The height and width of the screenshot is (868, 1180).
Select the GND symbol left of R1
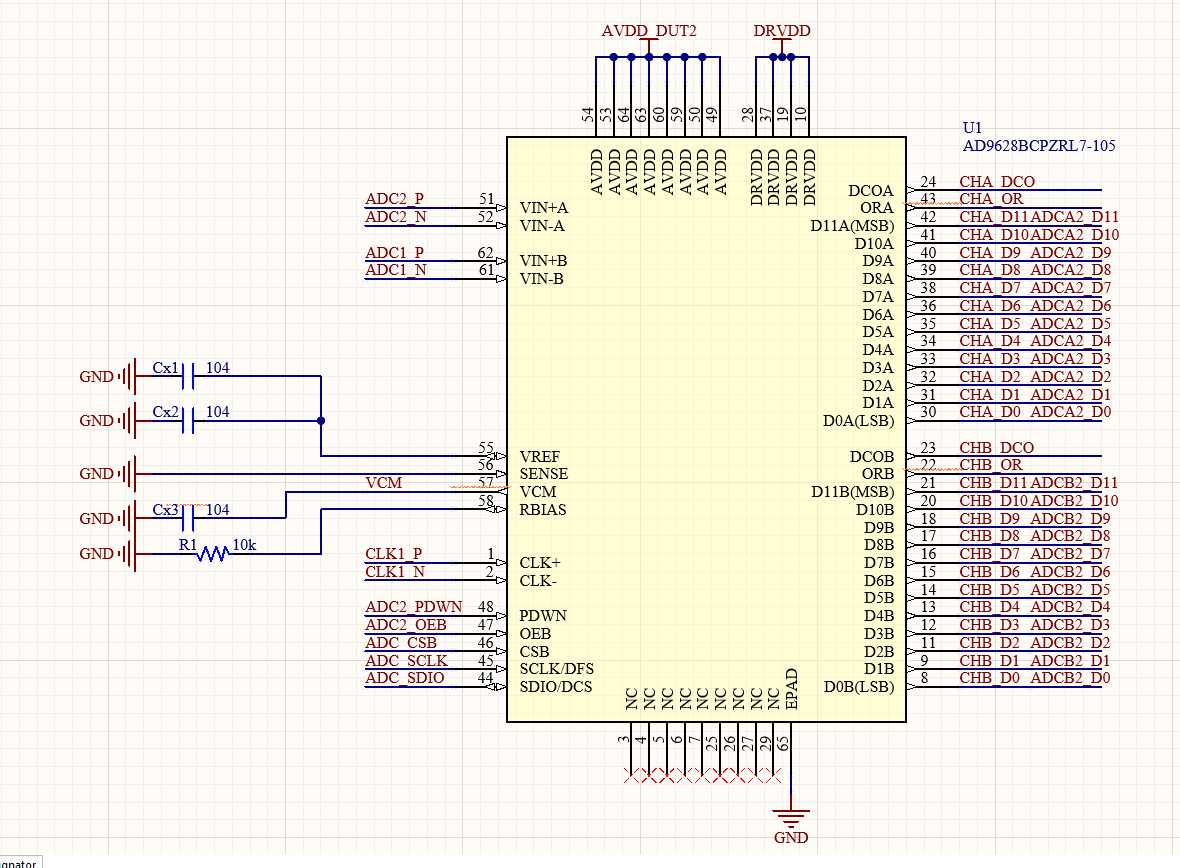(x=127, y=553)
